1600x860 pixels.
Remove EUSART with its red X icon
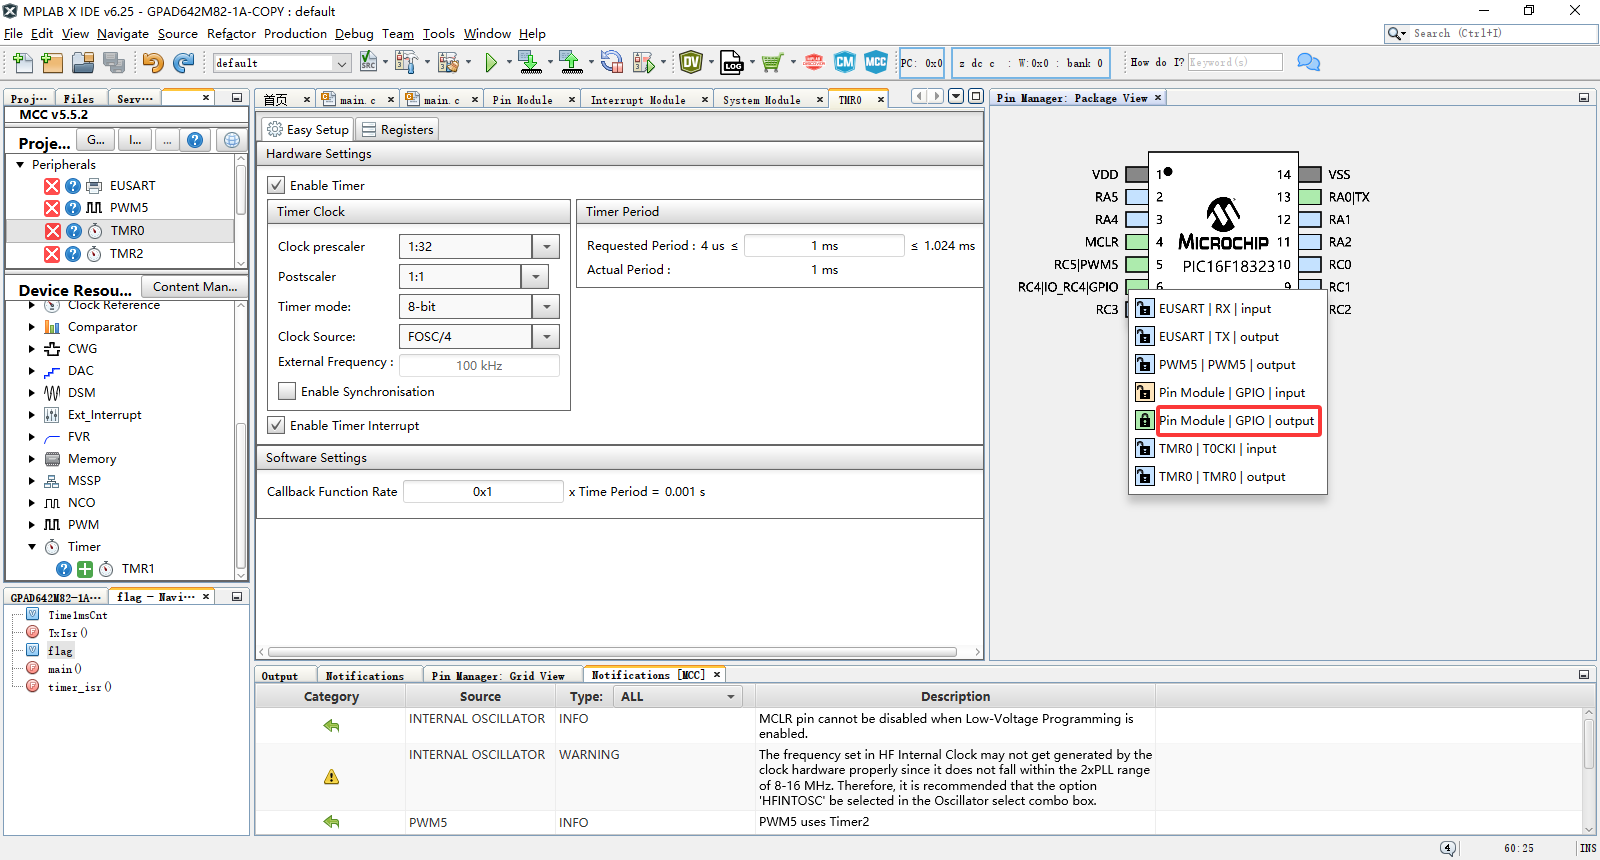[52, 186]
